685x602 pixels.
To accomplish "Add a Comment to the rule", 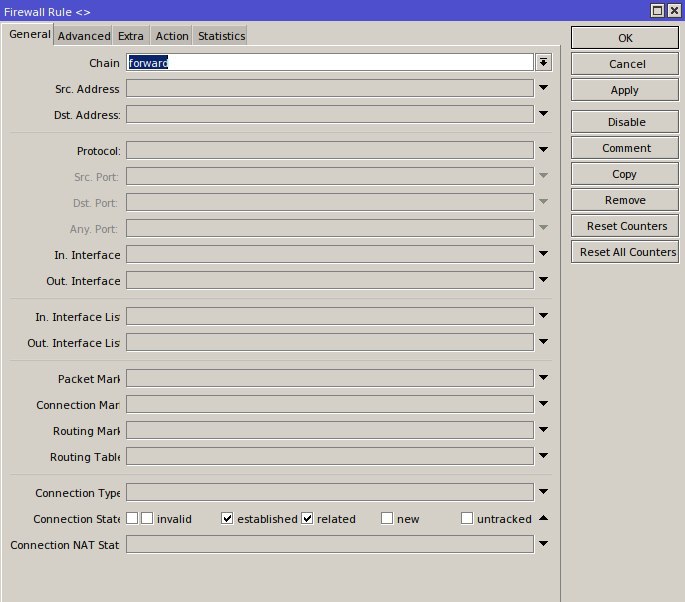I will click(625, 148).
